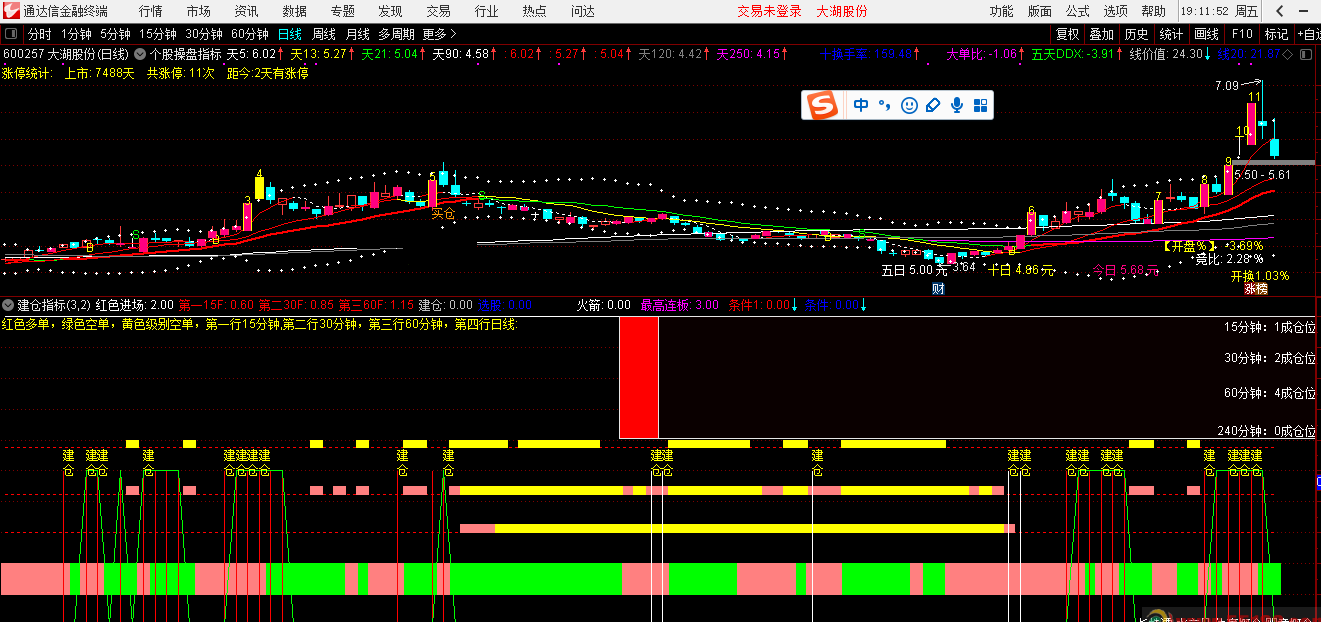Image resolution: width=1321 pixels, height=622 pixels.
Task: Switch to 月线 monthly tab
Action: click(x=357, y=34)
